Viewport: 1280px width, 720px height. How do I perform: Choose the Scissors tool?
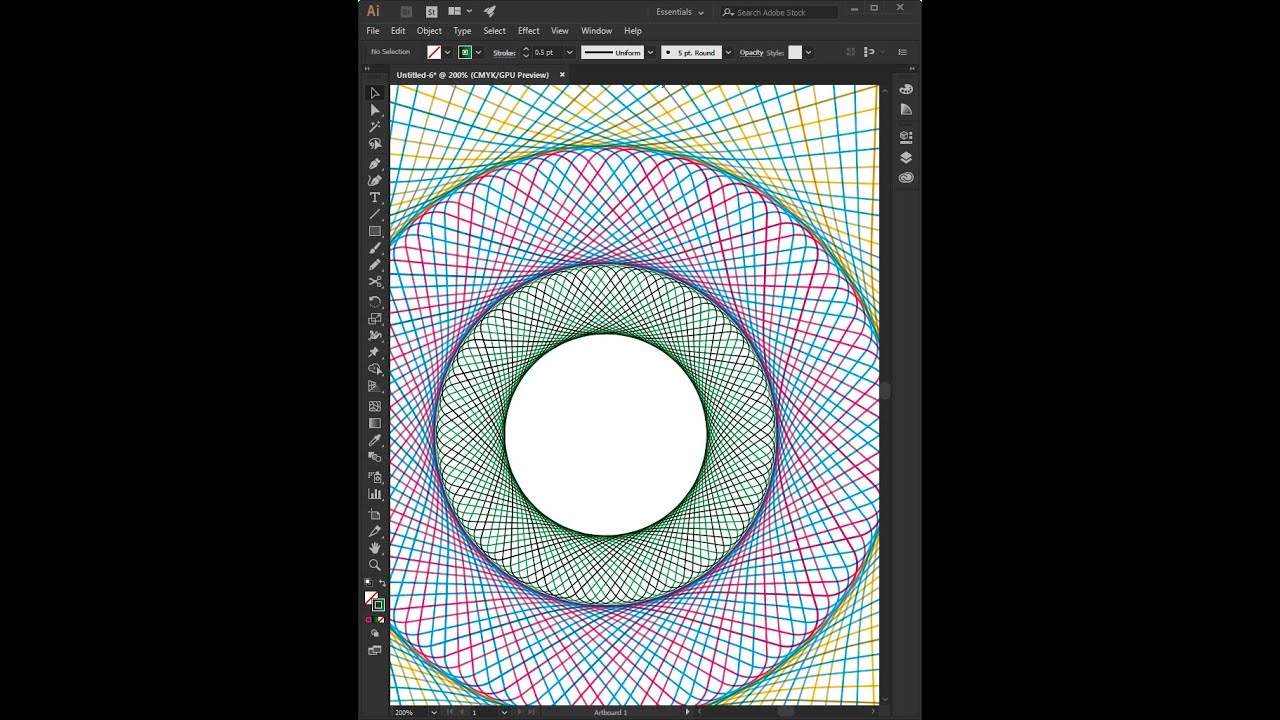375,282
